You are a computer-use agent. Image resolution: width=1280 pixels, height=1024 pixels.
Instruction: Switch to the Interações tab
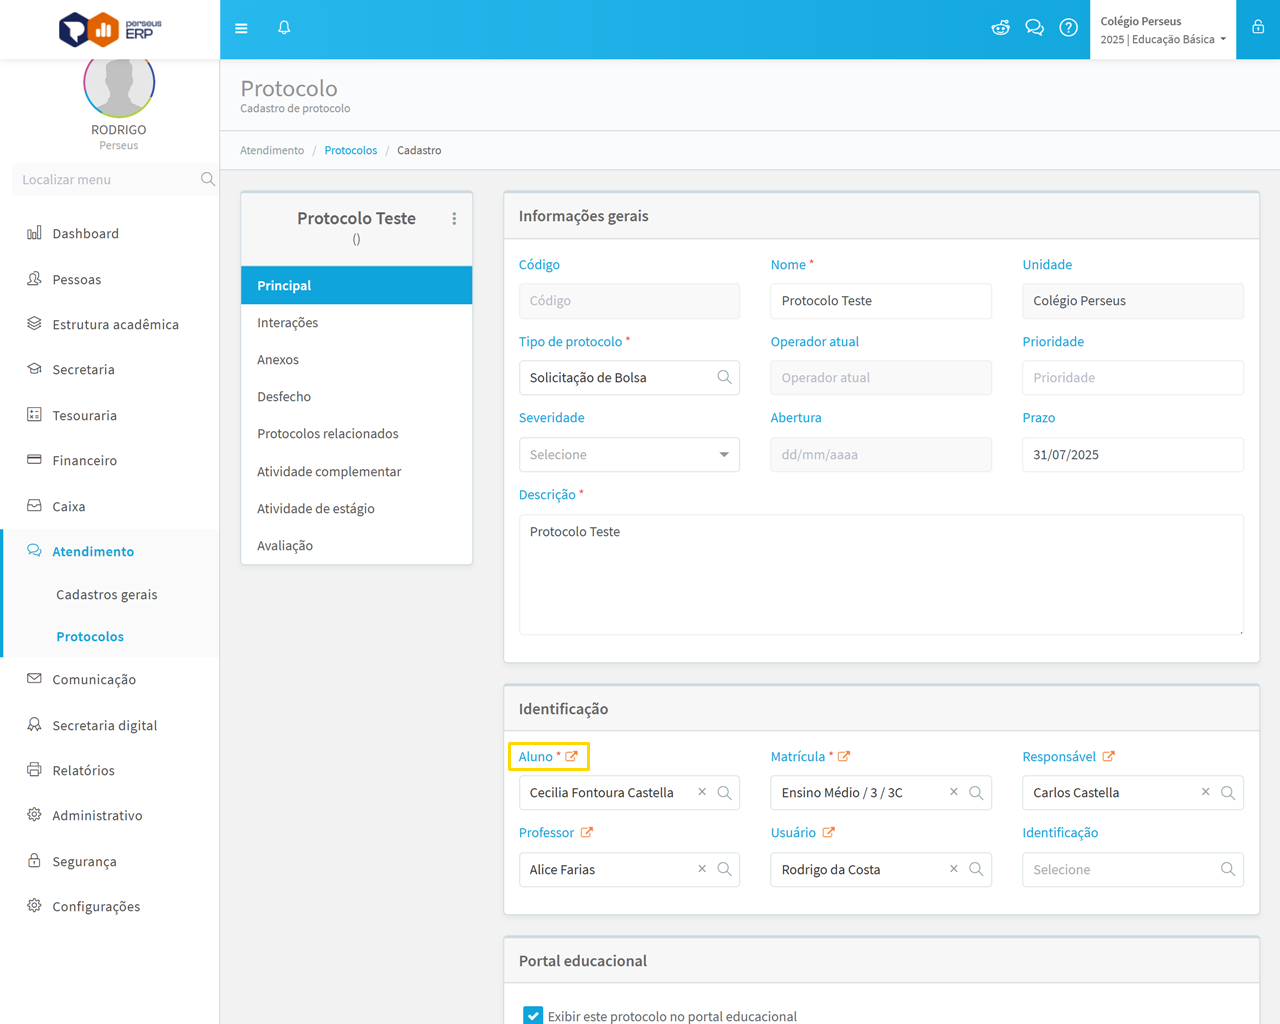pos(356,322)
